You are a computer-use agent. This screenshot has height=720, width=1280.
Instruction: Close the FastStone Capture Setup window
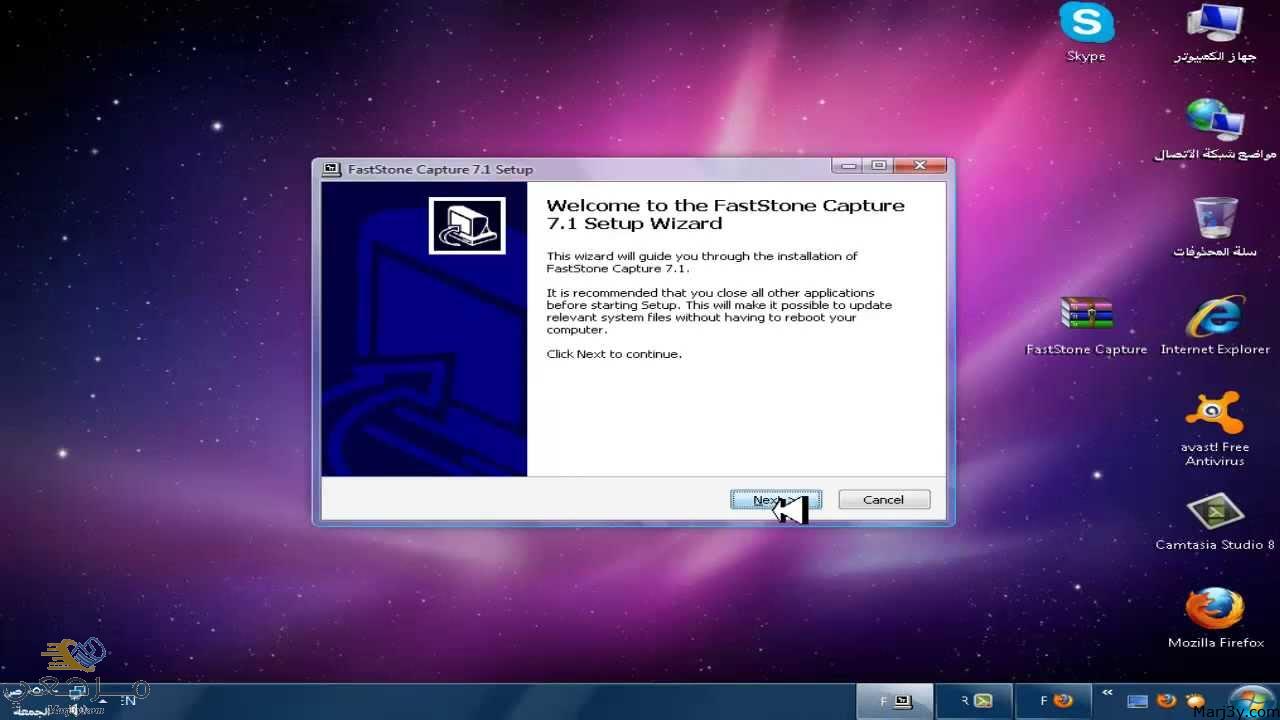tap(919, 165)
